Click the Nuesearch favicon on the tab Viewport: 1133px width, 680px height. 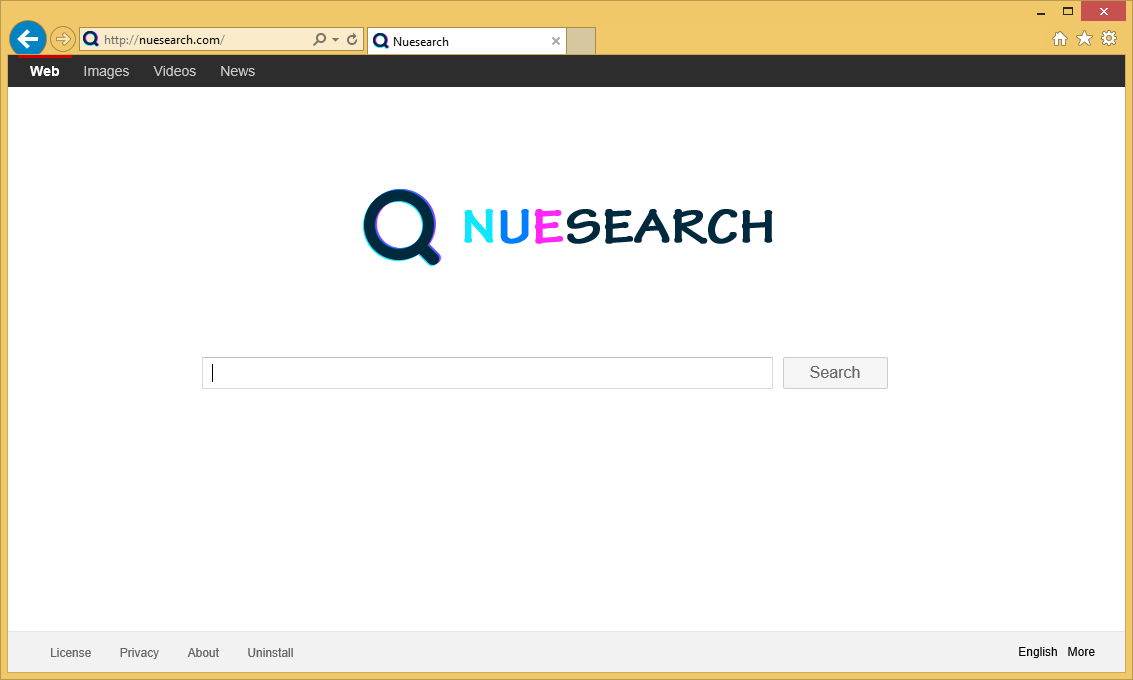pos(381,41)
